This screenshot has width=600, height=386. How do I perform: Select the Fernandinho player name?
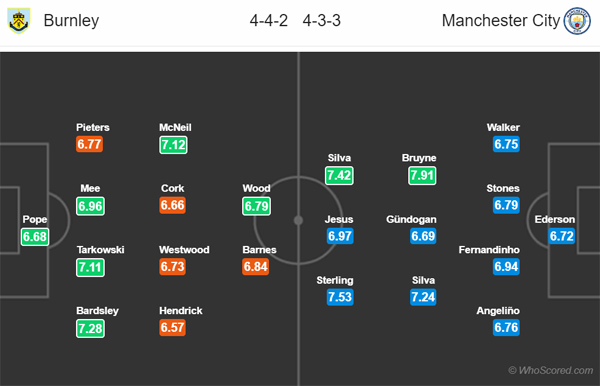point(489,250)
